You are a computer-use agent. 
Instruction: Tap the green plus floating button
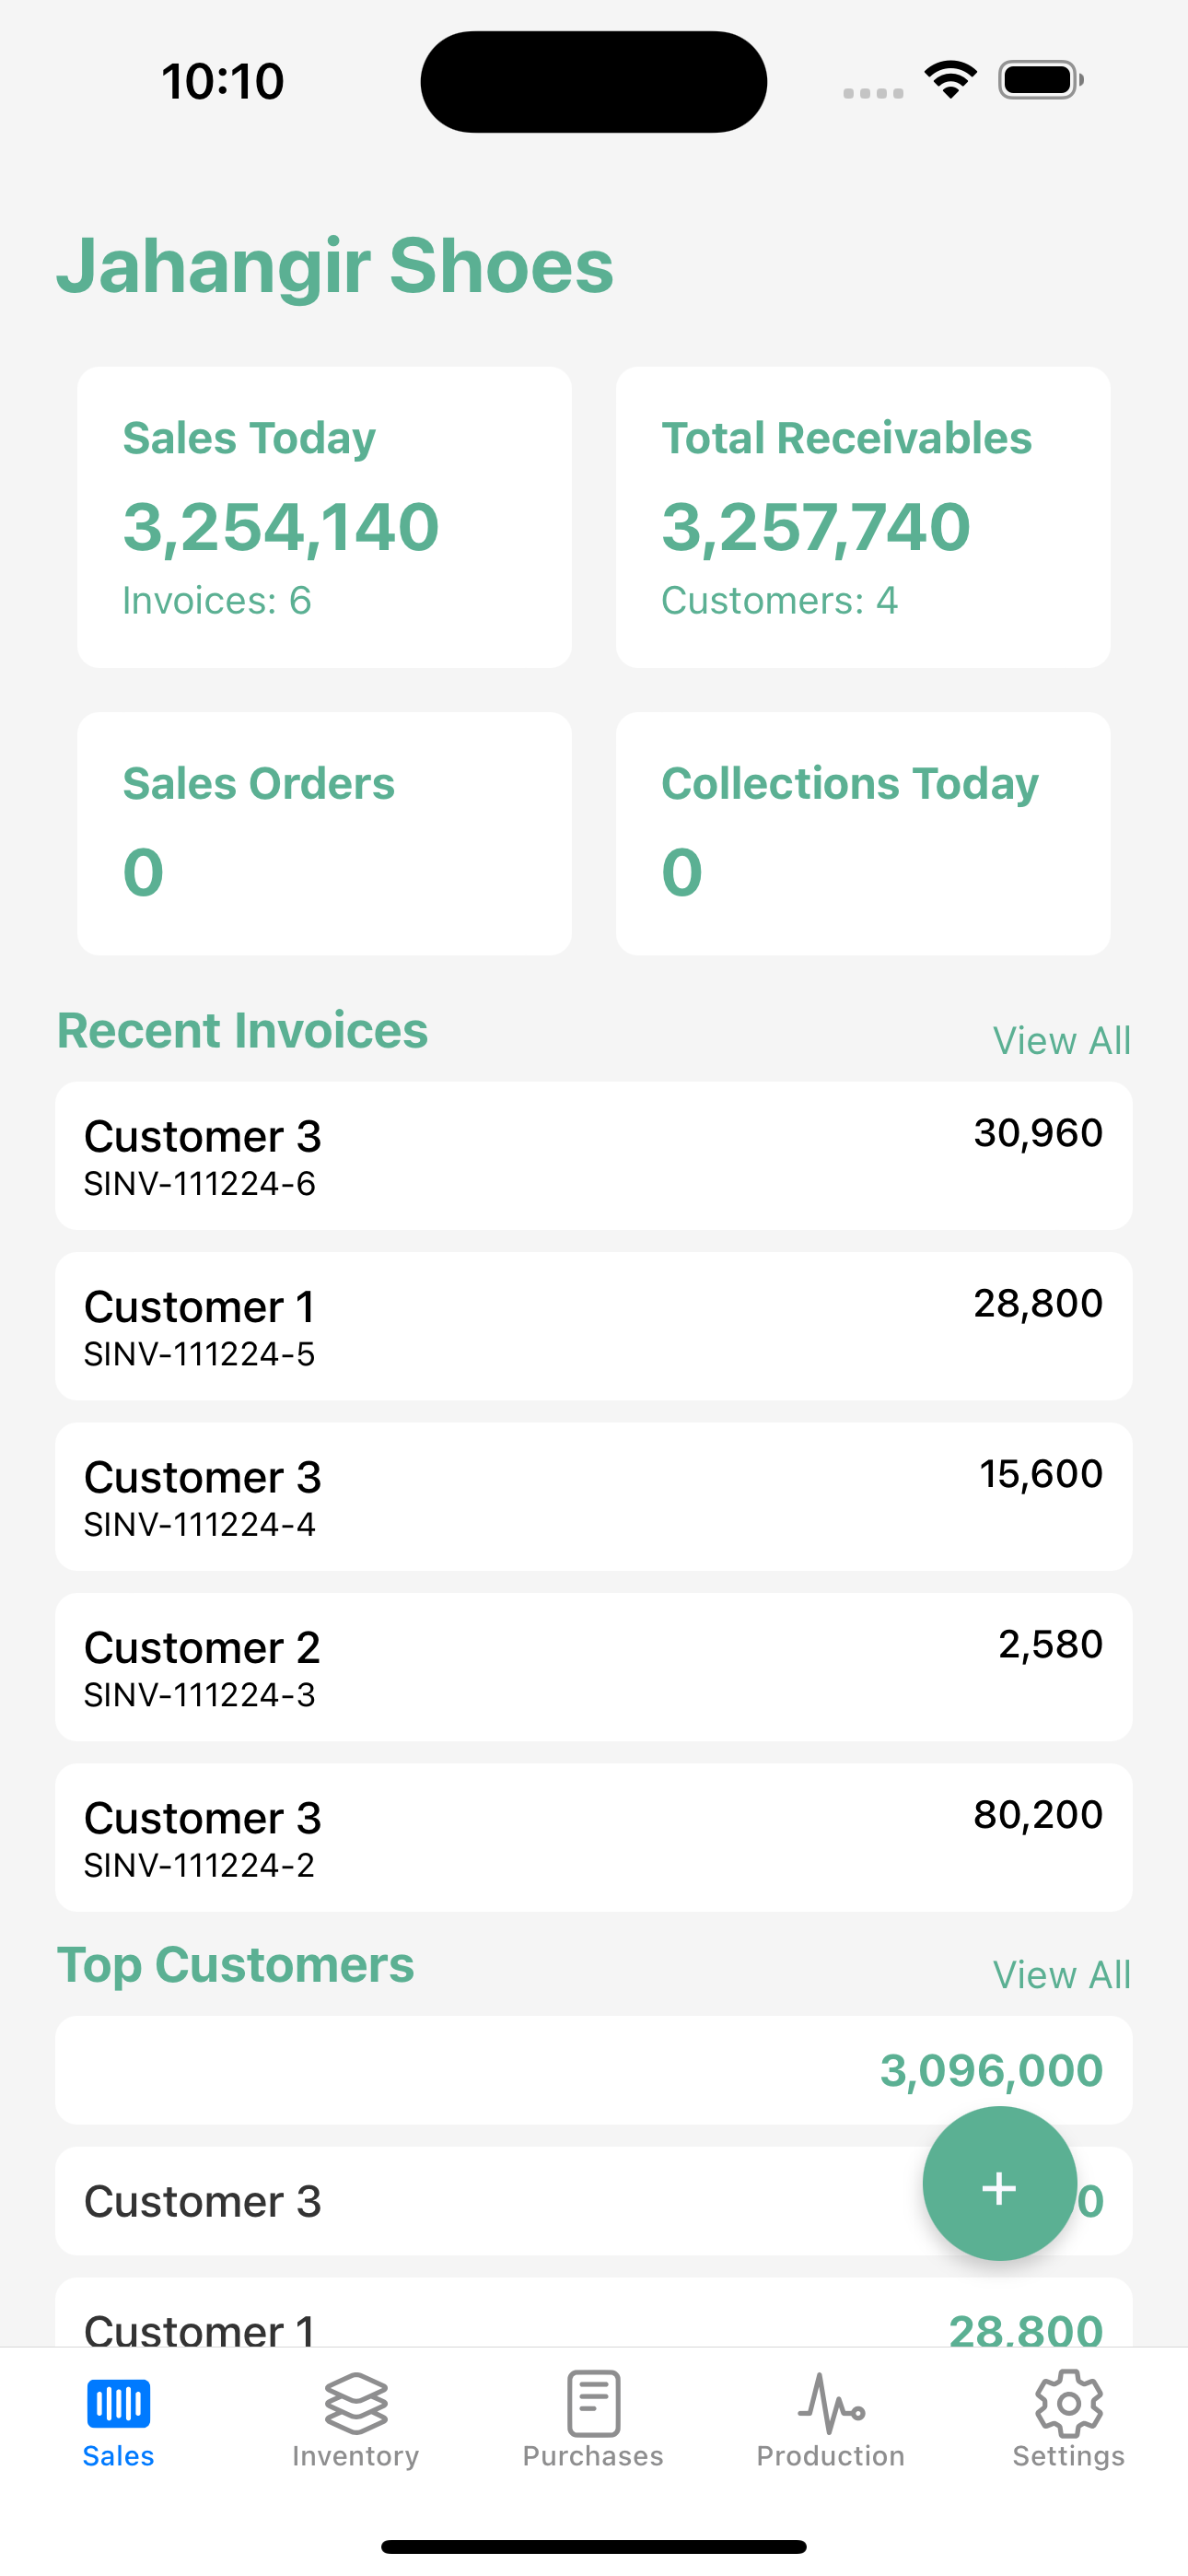click(999, 2188)
